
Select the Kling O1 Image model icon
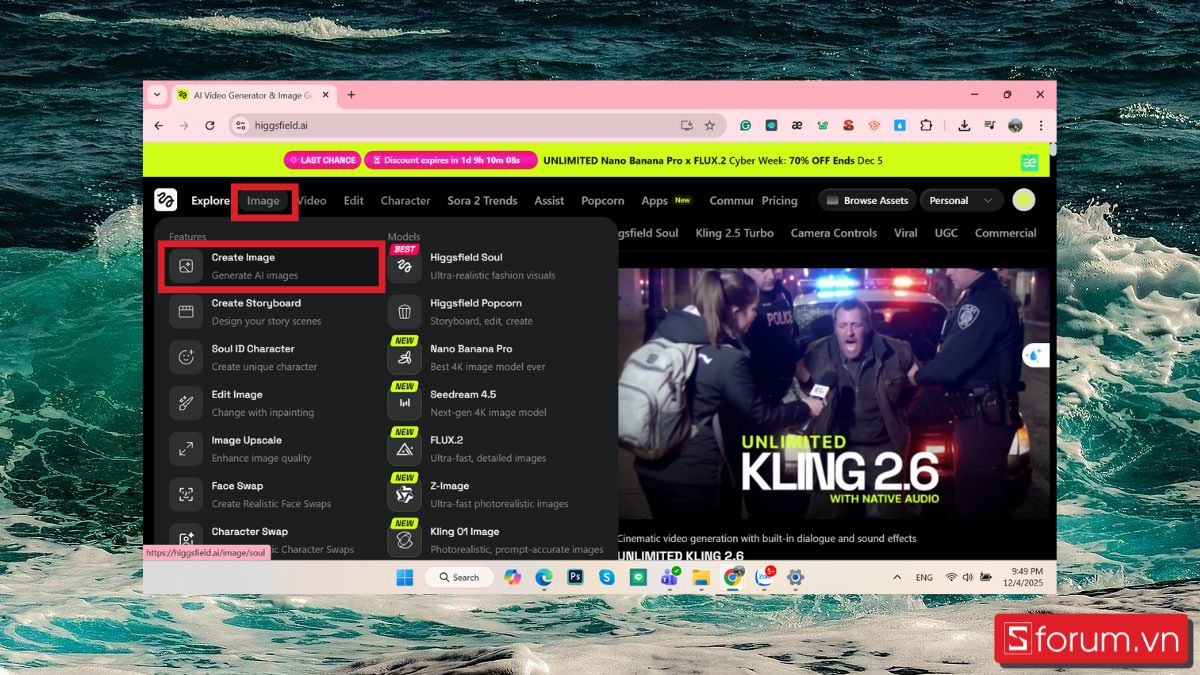tap(404, 540)
